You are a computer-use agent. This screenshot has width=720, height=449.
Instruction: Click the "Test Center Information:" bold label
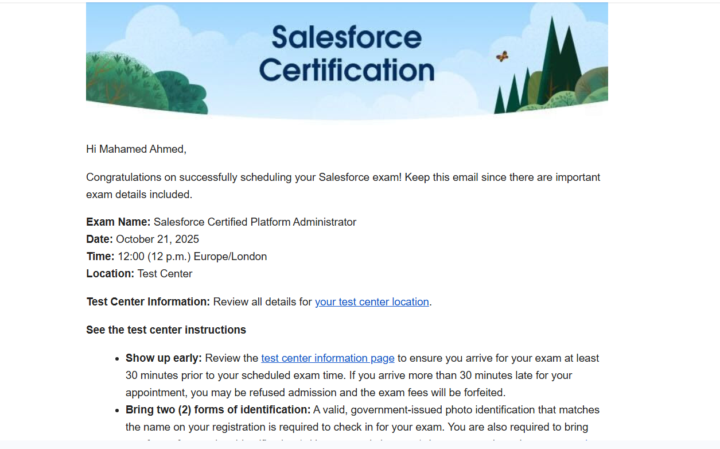[x=148, y=301]
